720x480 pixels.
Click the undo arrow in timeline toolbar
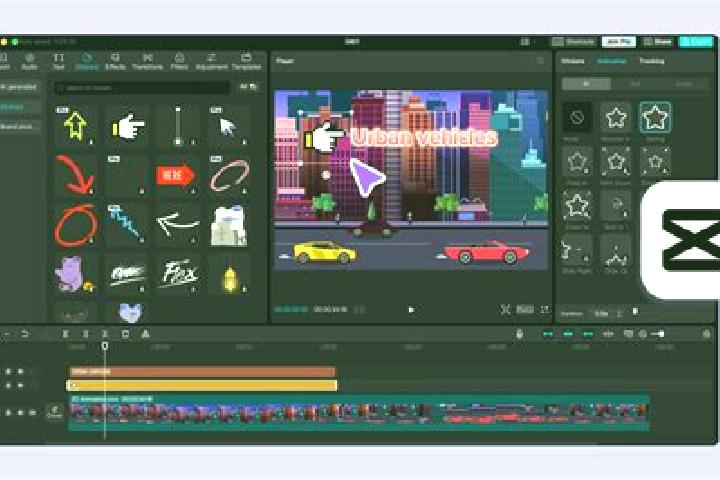coord(25,334)
